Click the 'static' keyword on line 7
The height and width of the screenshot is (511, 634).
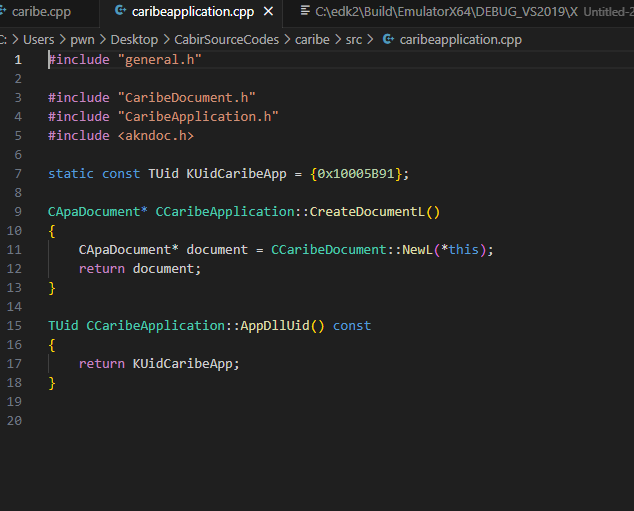[x=71, y=174]
